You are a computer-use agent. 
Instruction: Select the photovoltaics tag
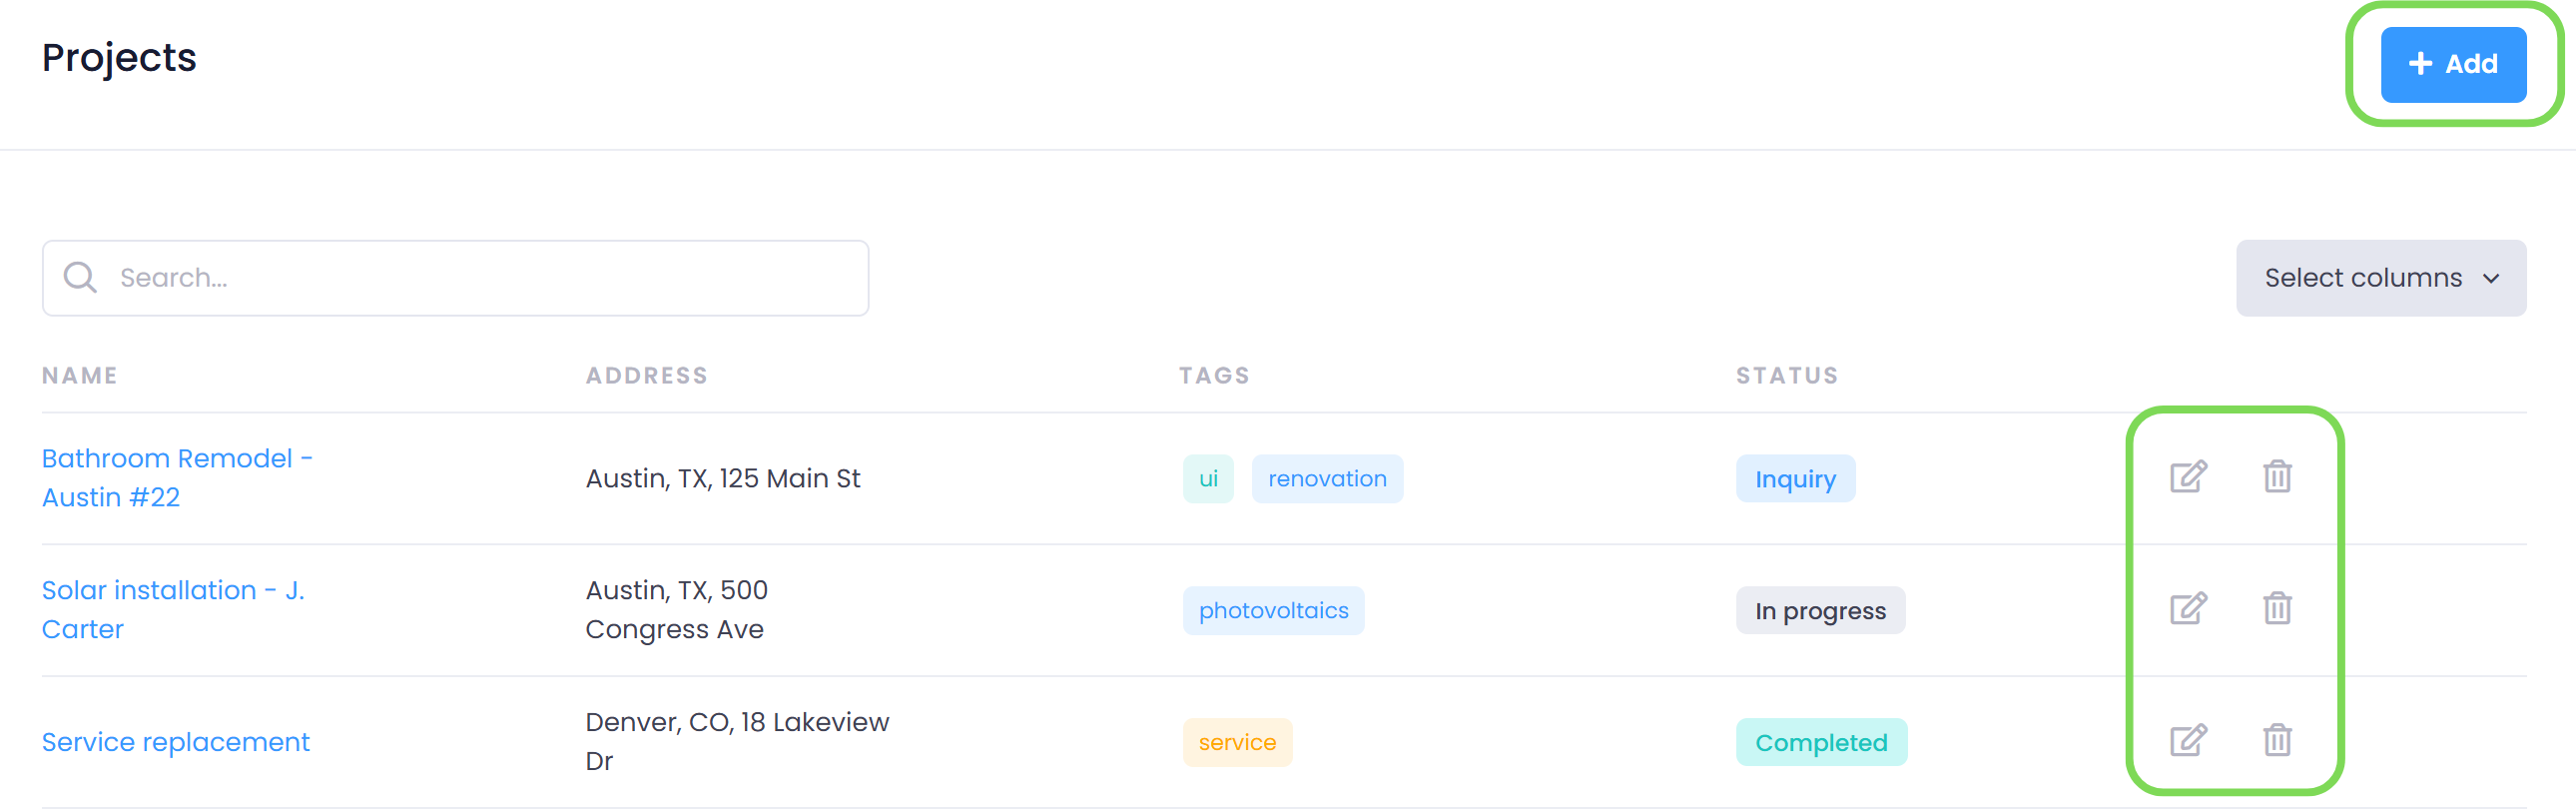[x=1273, y=611]
